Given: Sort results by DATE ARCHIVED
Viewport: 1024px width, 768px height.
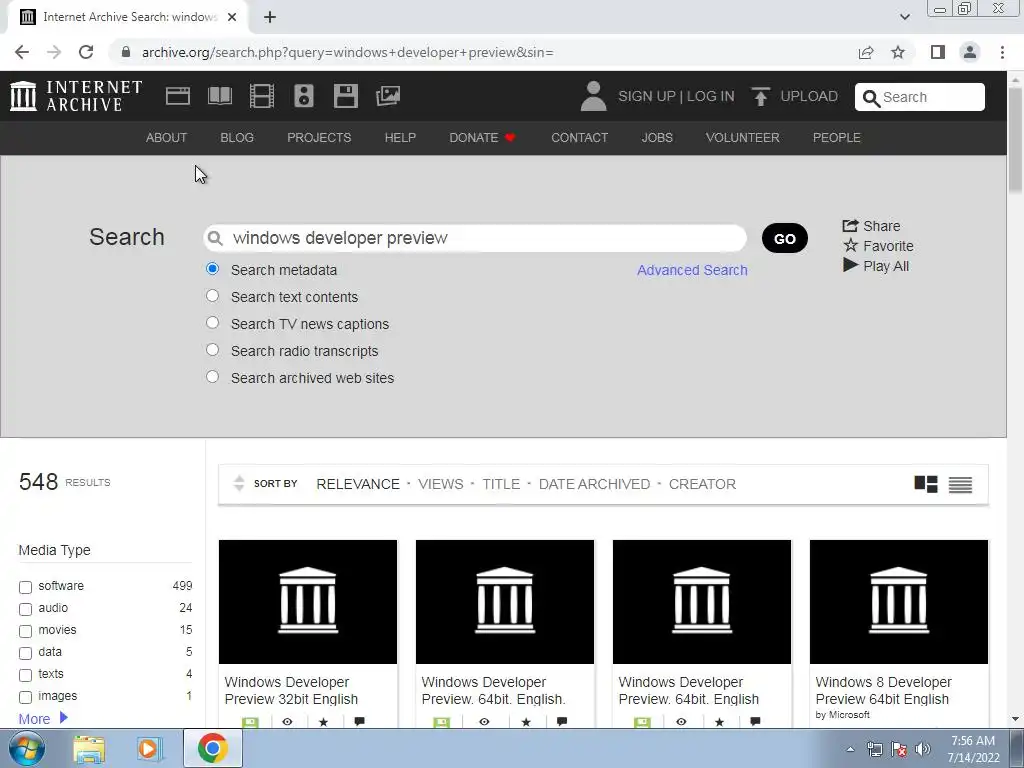Looking at the screenshot, I should coord(594,484).
